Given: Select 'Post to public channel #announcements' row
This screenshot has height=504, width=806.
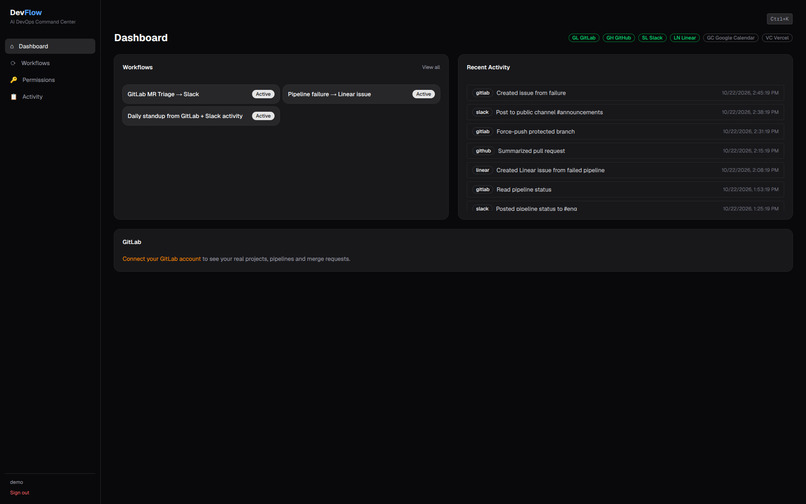Looking at the screenshot, I should pos(625,112).
